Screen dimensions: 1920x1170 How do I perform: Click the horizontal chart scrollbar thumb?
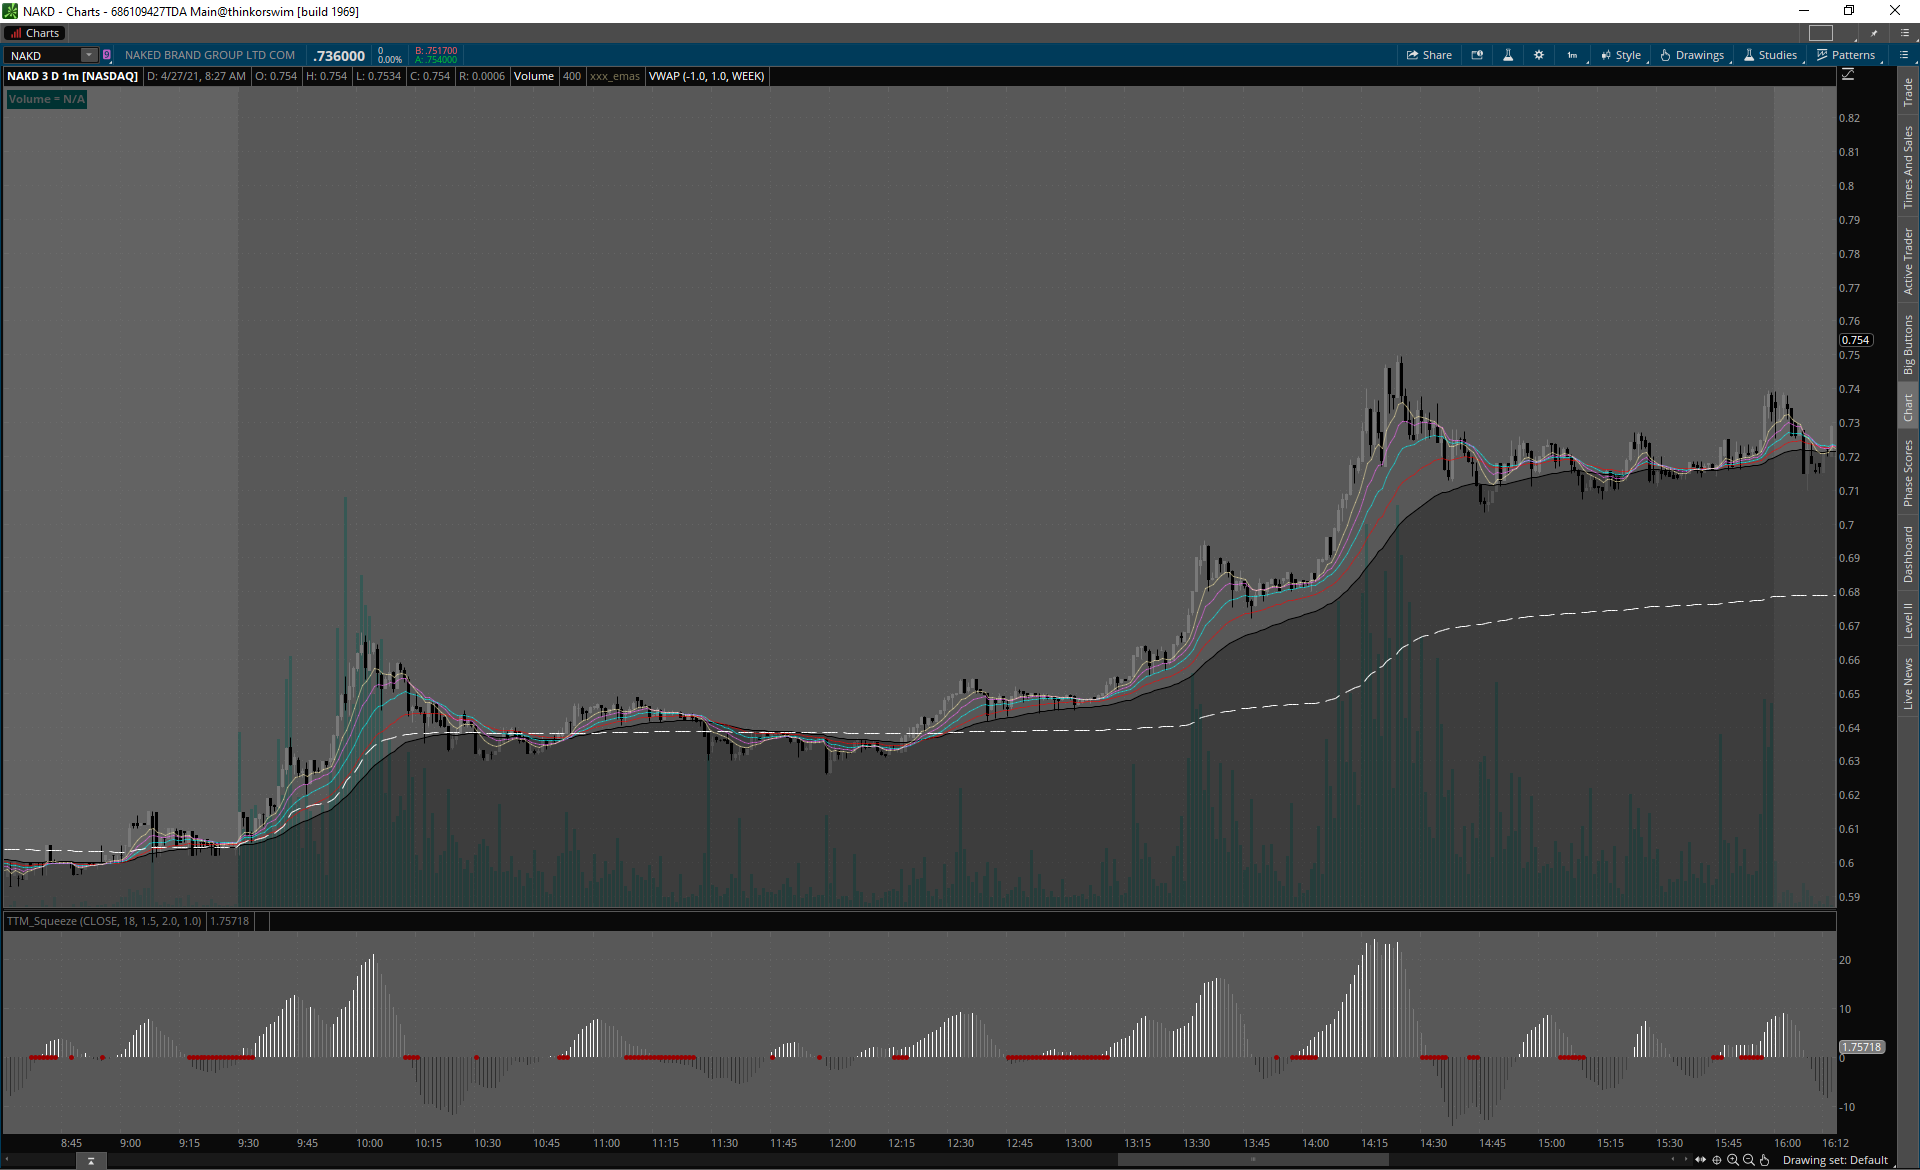coord(1252,1160)
